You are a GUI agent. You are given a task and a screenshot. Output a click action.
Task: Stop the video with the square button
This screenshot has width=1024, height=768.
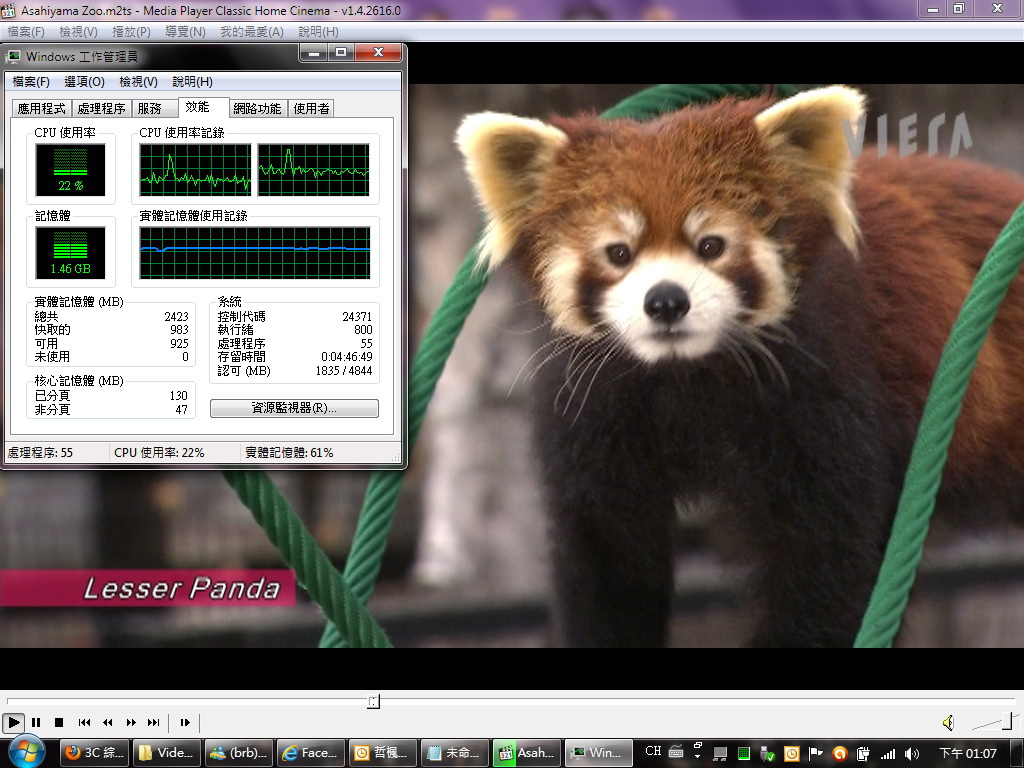click(59, 722)
